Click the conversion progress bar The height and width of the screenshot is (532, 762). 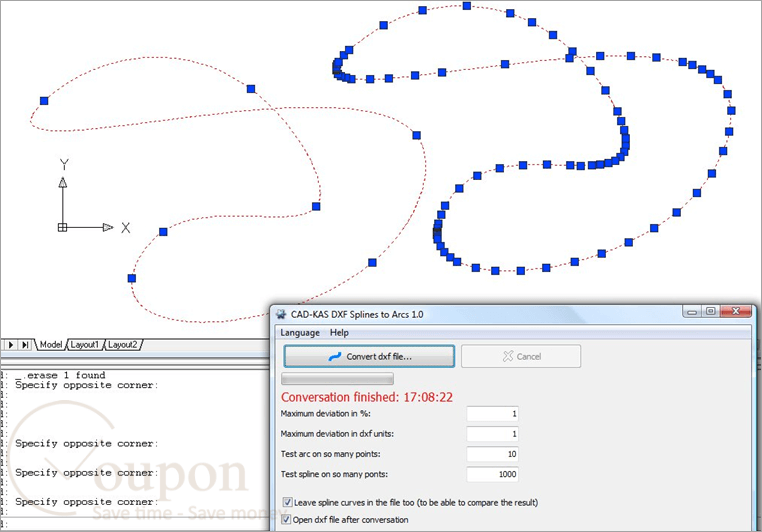[337, 378]
